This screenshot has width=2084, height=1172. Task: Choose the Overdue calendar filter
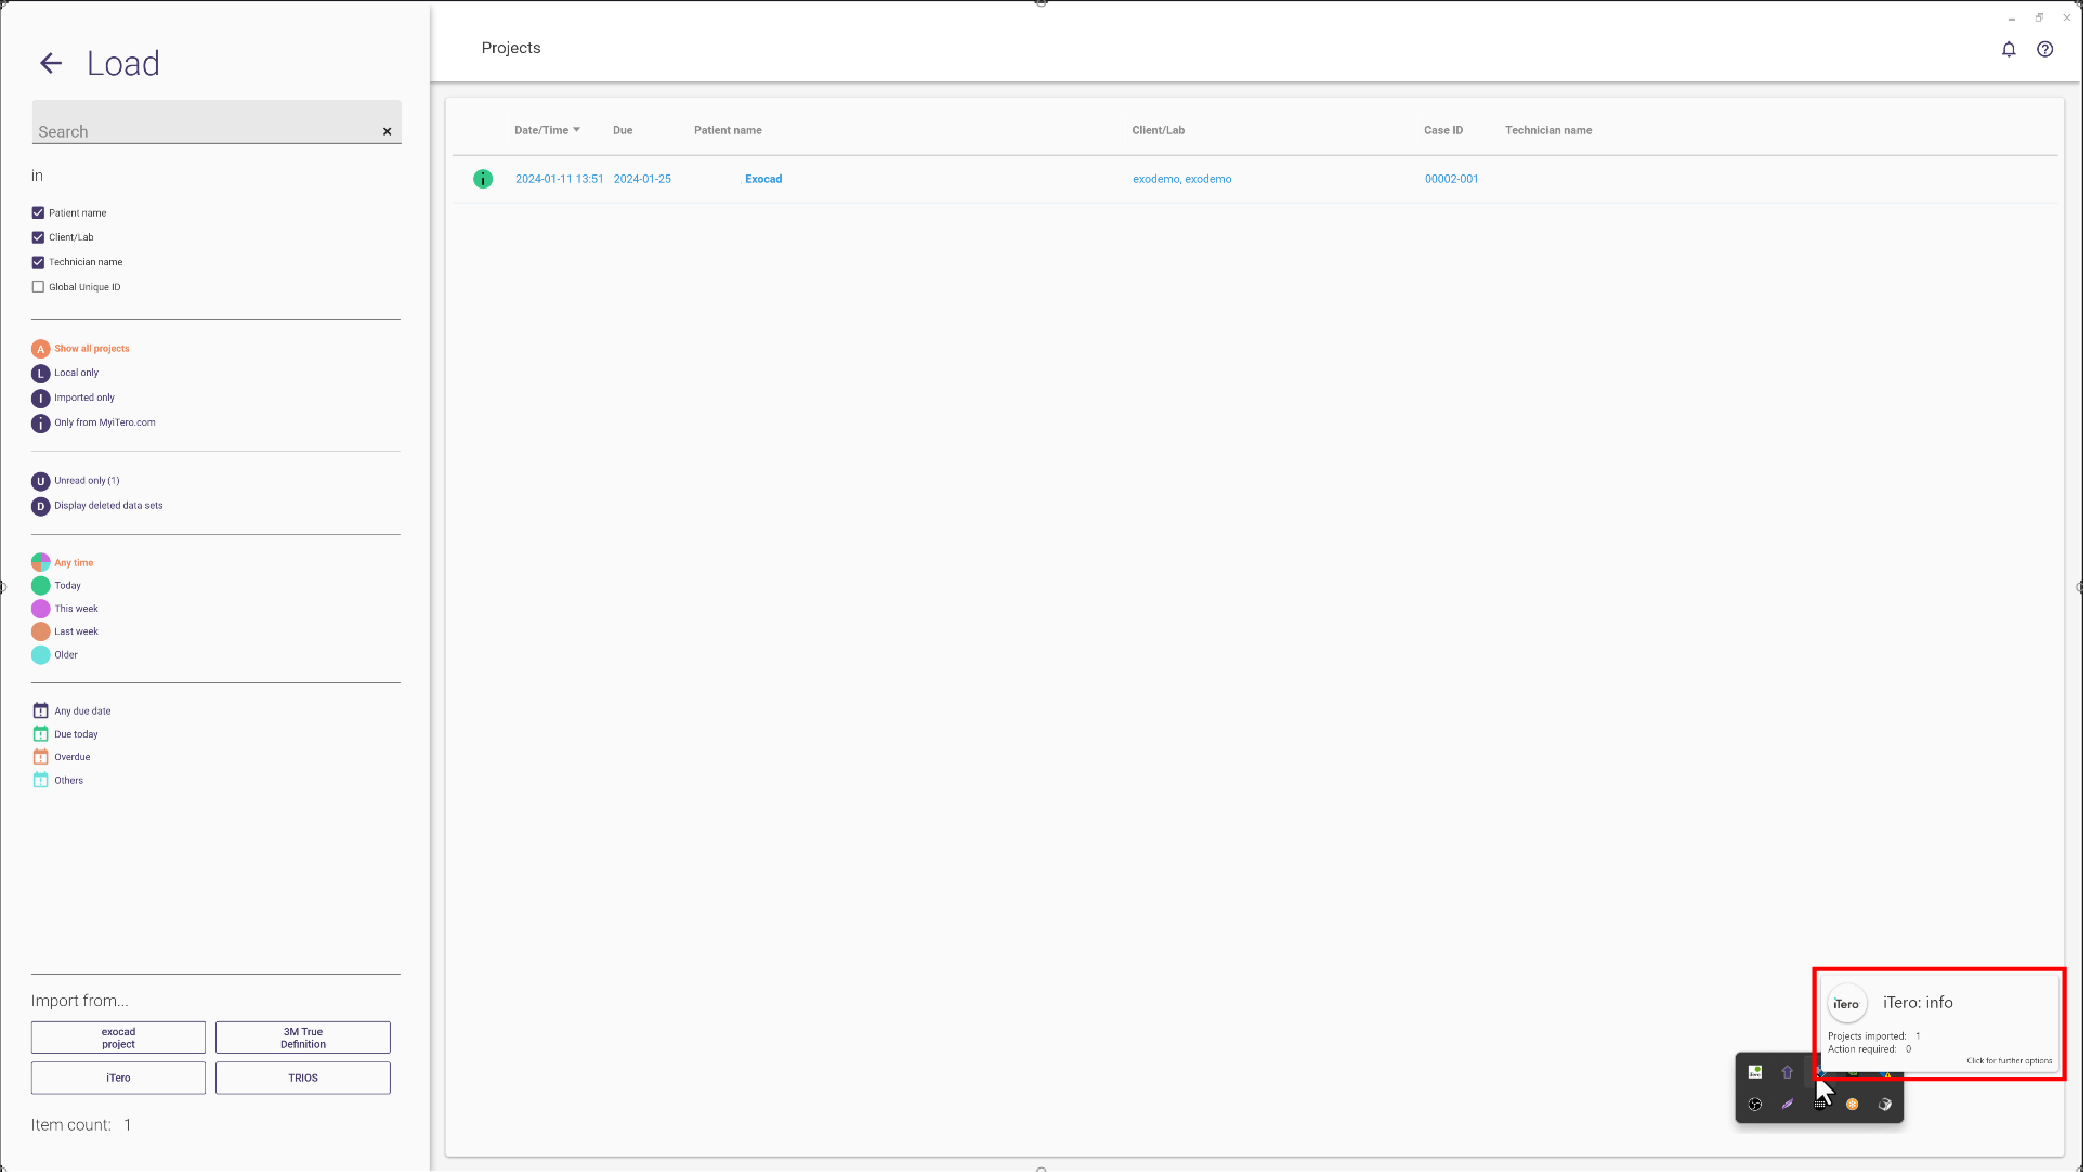(x=61, y=757)
